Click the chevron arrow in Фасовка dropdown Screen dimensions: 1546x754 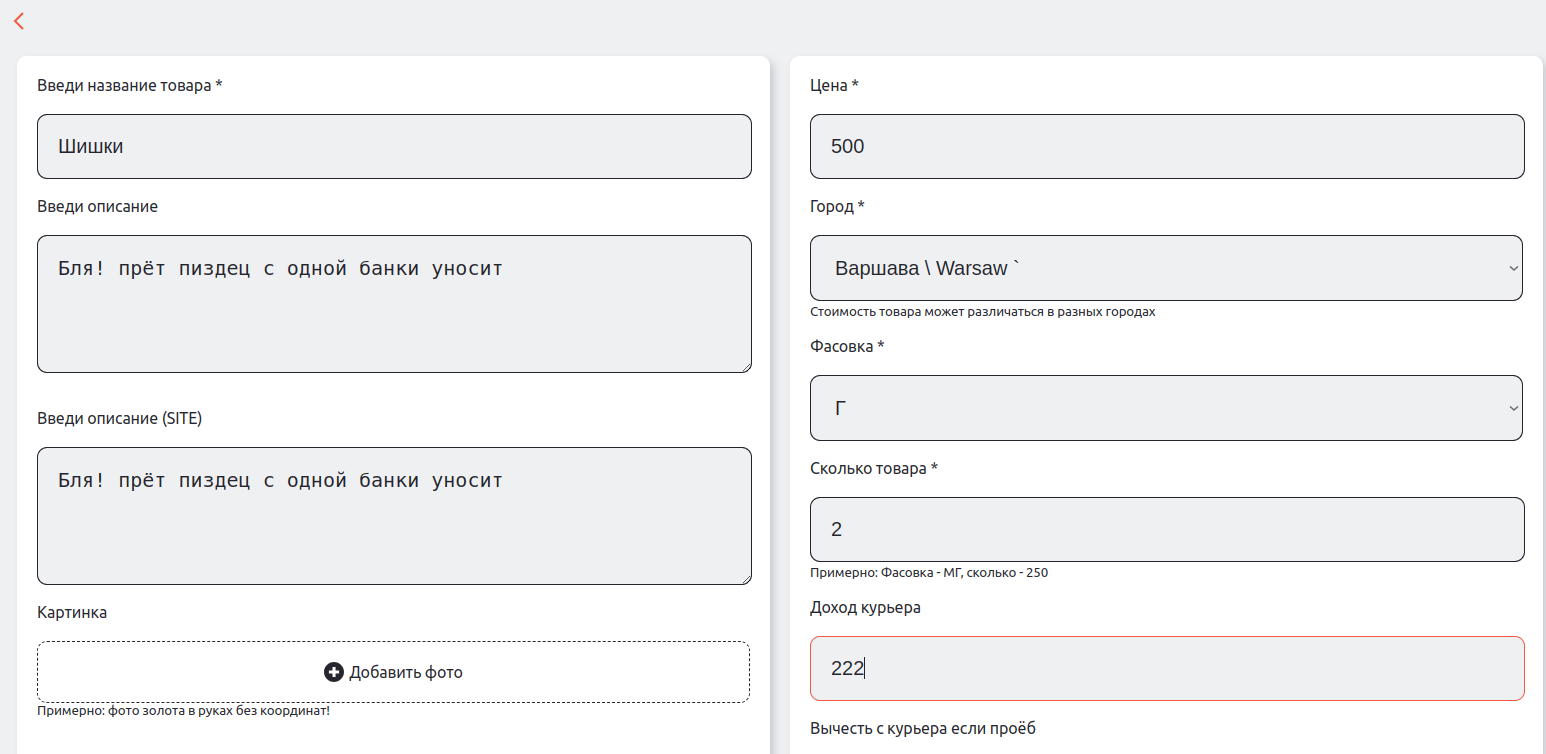pos(1513,408)
